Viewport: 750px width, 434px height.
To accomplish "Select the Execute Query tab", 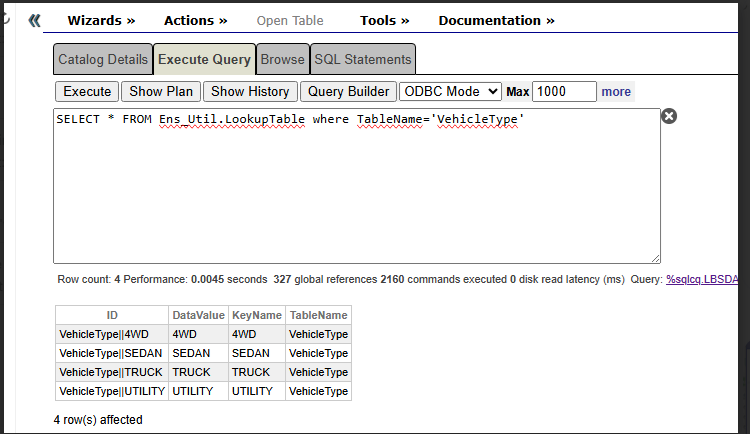I will 204,59.
